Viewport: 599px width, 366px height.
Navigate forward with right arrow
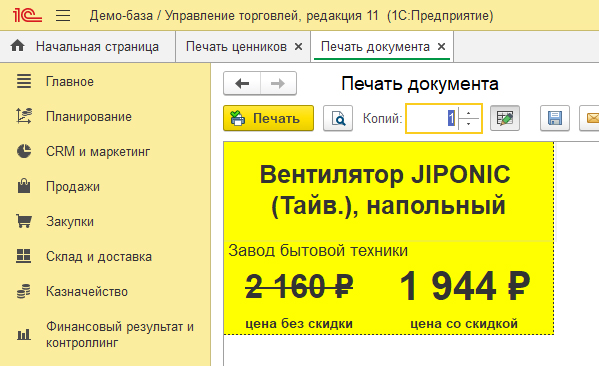(x=278, y=83)
